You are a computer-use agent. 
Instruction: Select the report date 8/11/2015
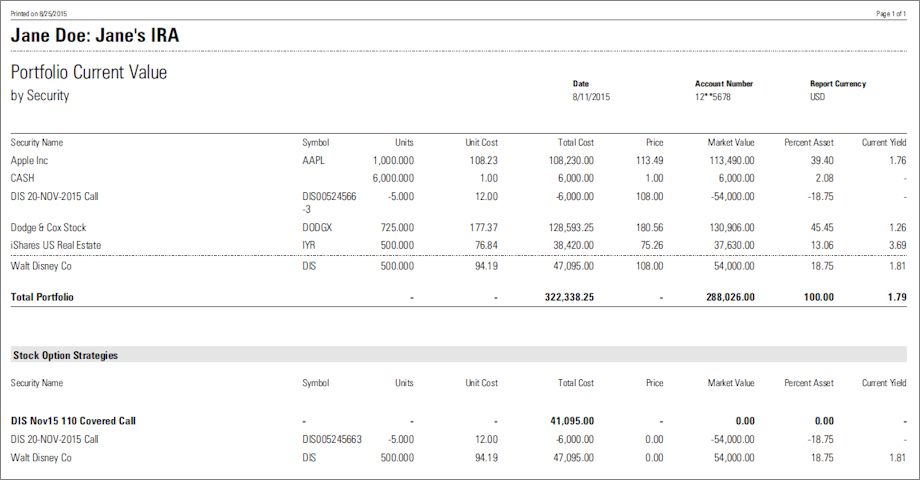coord(591,97)
